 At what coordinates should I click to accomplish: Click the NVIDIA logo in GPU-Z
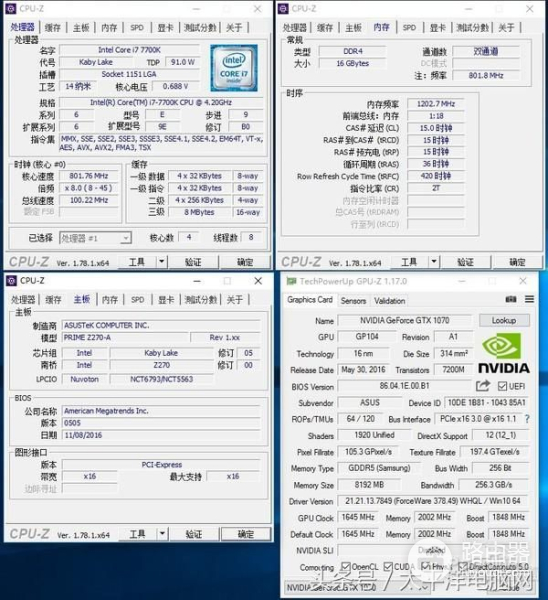pyautogui.click(x=504, y=352)
